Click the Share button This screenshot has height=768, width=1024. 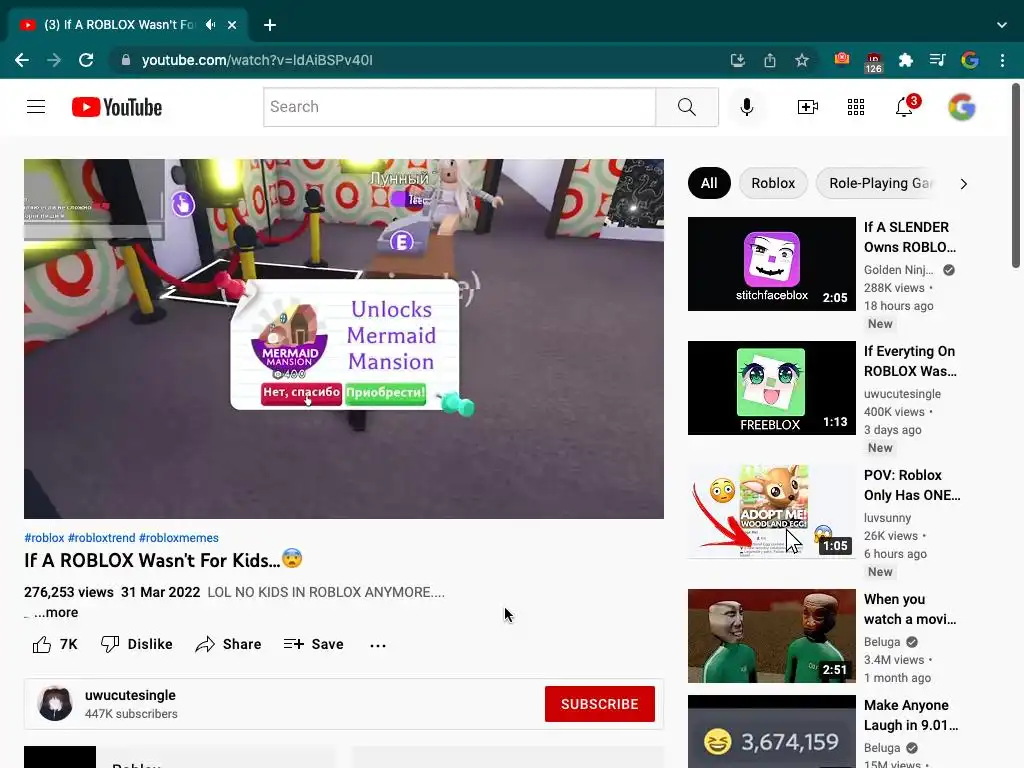[228, 645]
